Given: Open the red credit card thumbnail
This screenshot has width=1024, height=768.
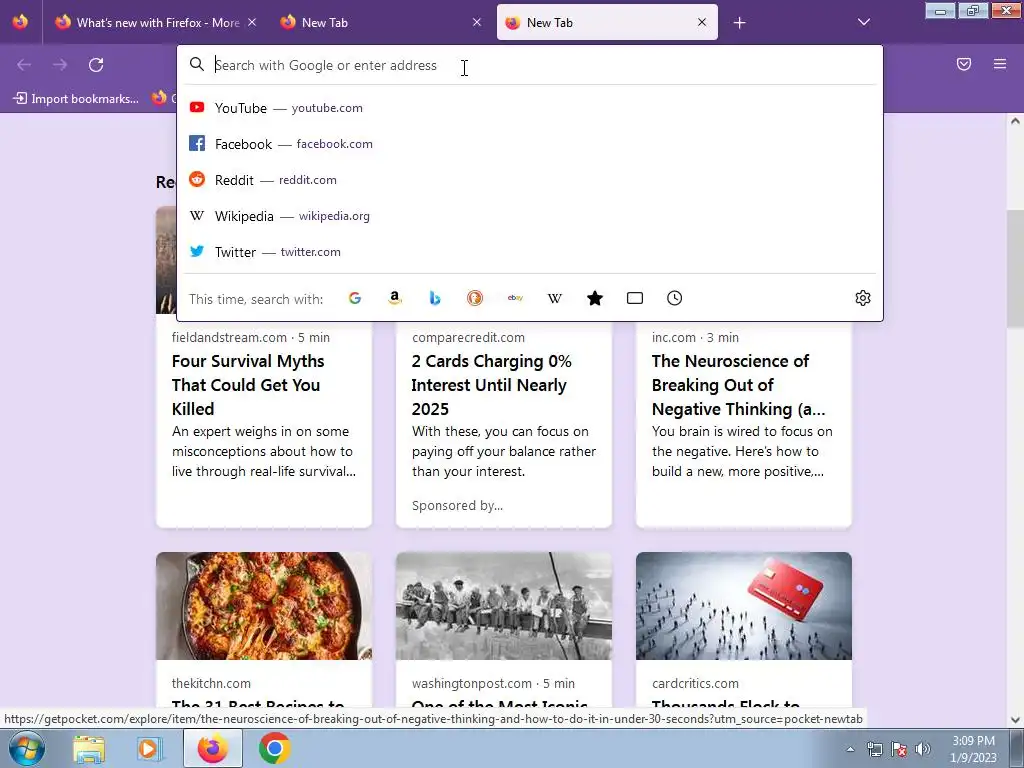Looking at the screenshot, I should click(744, 606).
